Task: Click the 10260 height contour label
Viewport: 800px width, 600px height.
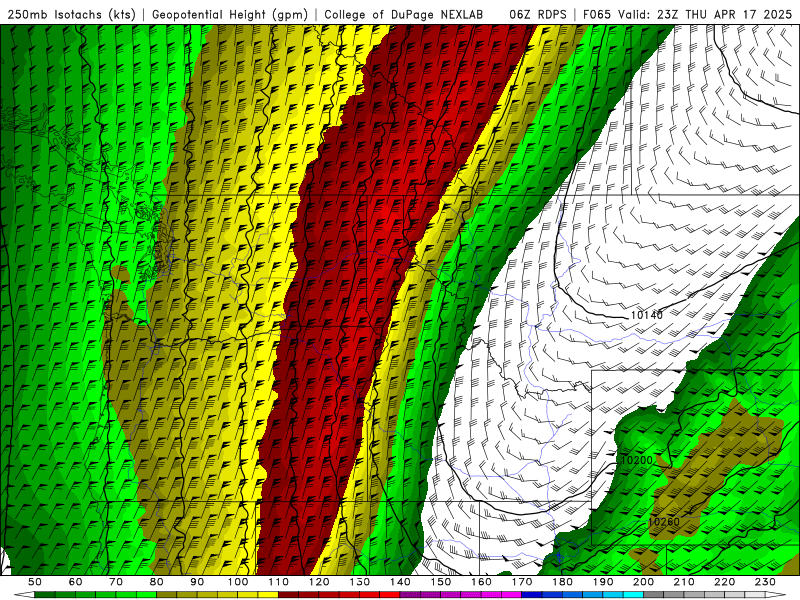Action: [664, 522]
